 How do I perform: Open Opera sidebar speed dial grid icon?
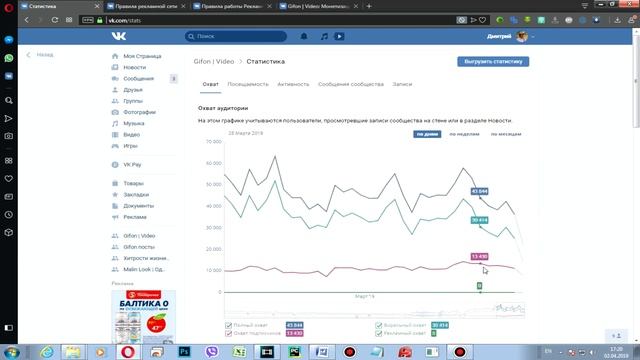pos(9,160)
